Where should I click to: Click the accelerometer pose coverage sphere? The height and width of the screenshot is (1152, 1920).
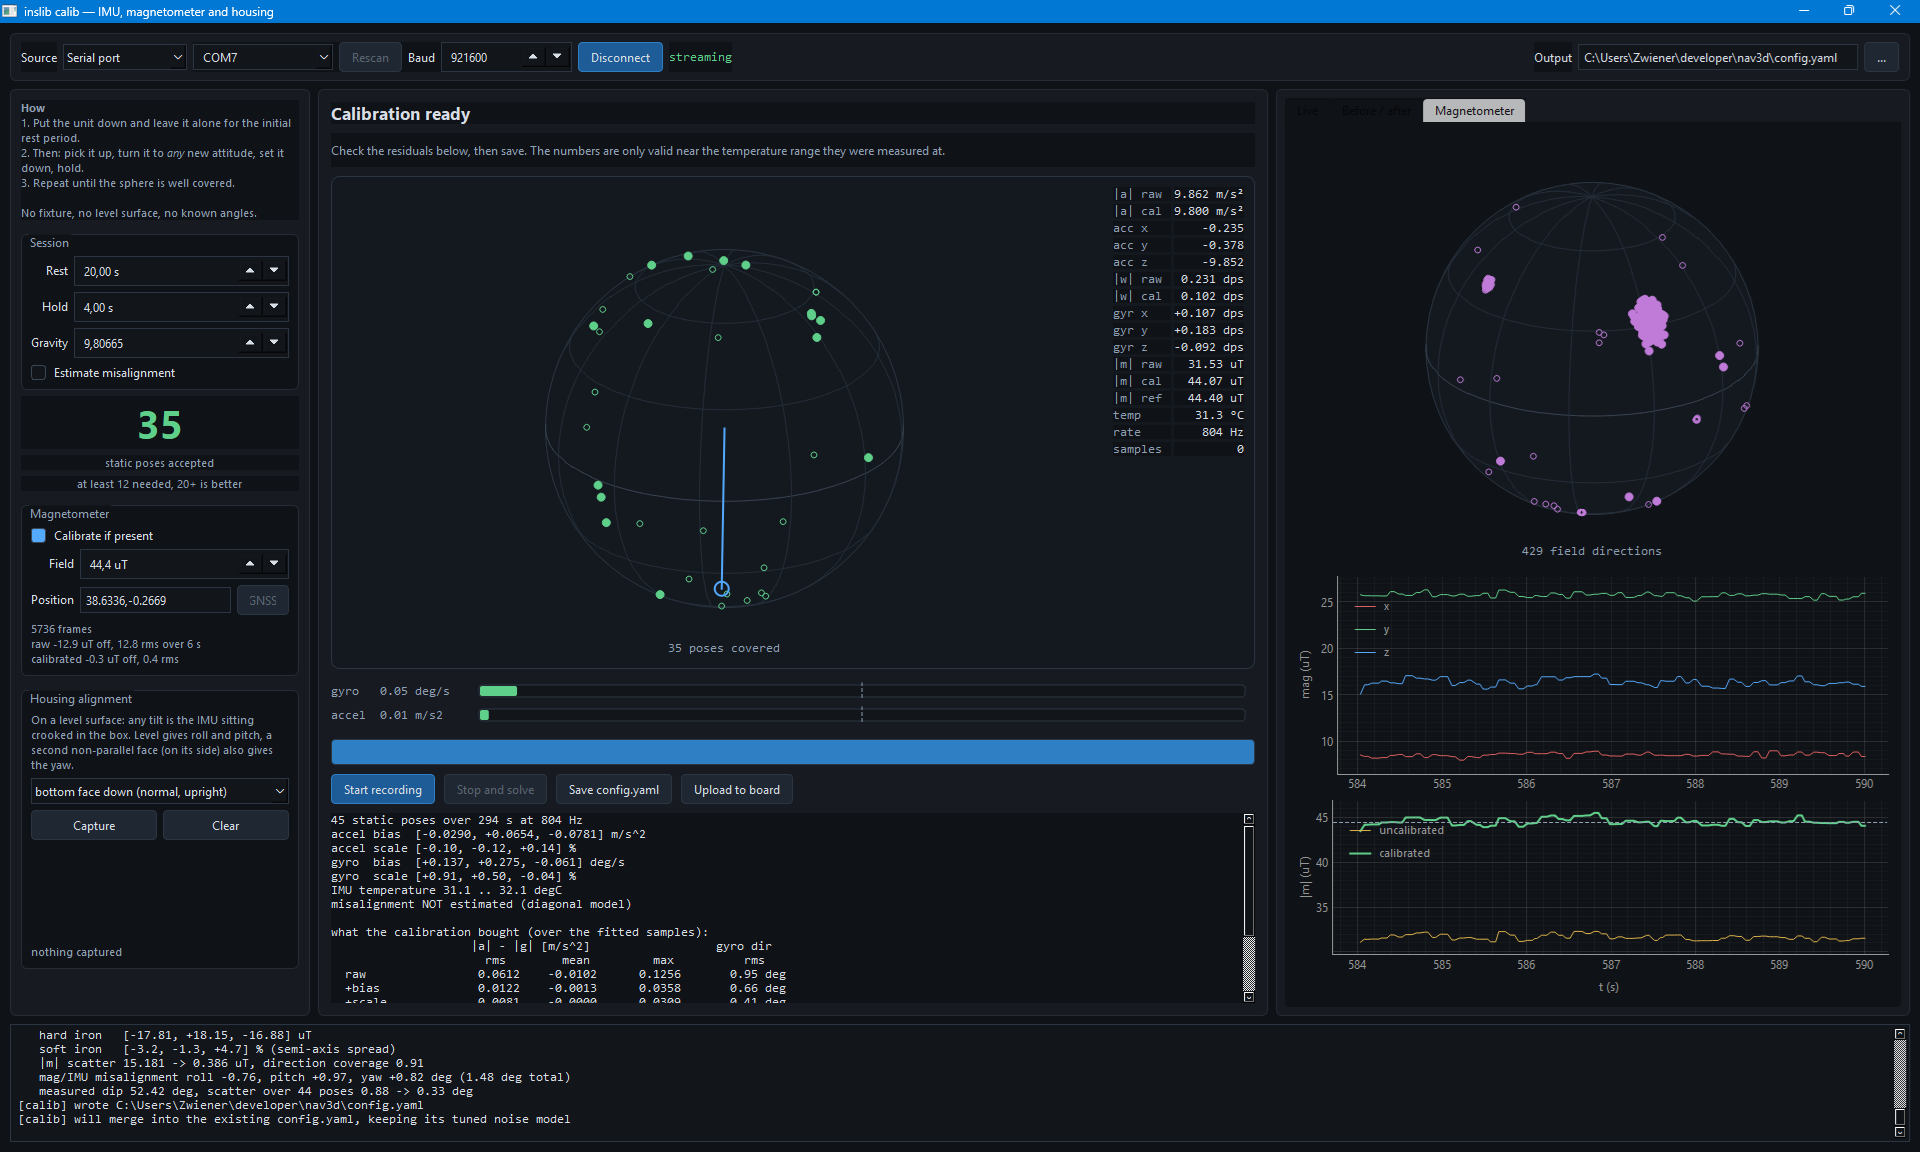coord(724,428)
